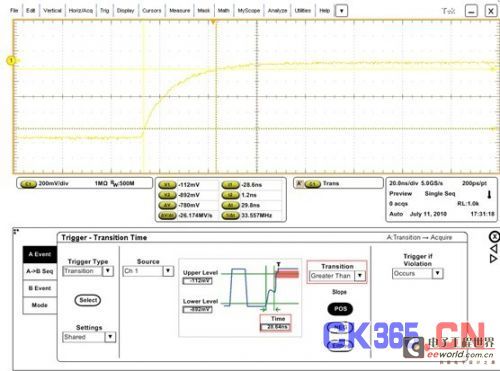Click the upper triangle arrow on panel edge
Image resolution: width=500 pixels, height=371 pixels.
[494, 248]
